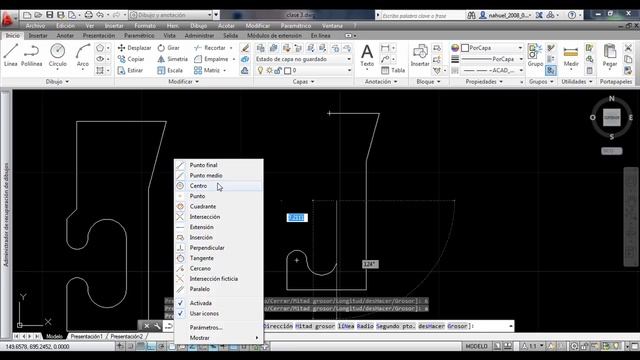Image resolution: width=640 pixels, height=360 pixels.
Task: Expand the Mostrar submenu
Action: 219,338
